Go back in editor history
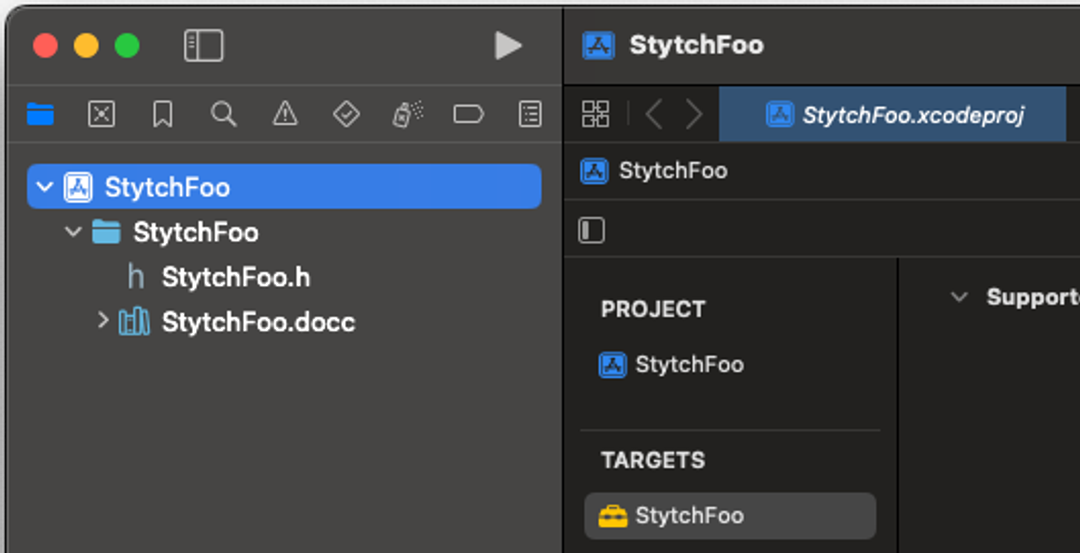Image resolution: width=1080 pixels, height=553 pixels. (x=654, y=114)
